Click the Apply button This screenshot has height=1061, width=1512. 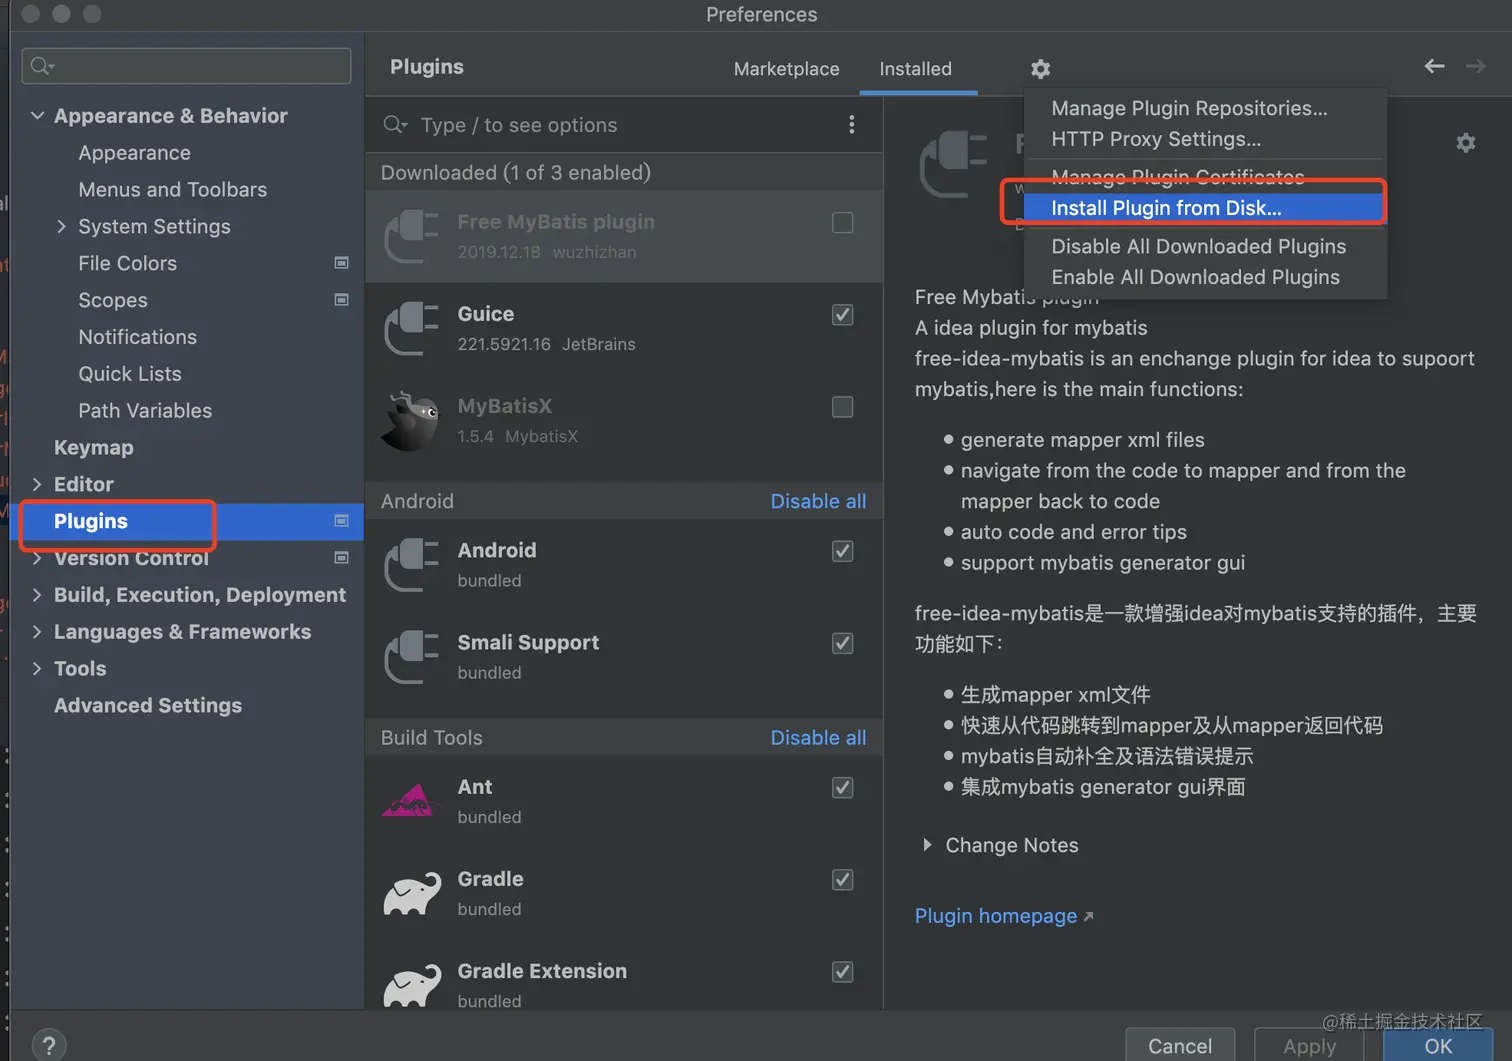(x=1309, y=1045)
